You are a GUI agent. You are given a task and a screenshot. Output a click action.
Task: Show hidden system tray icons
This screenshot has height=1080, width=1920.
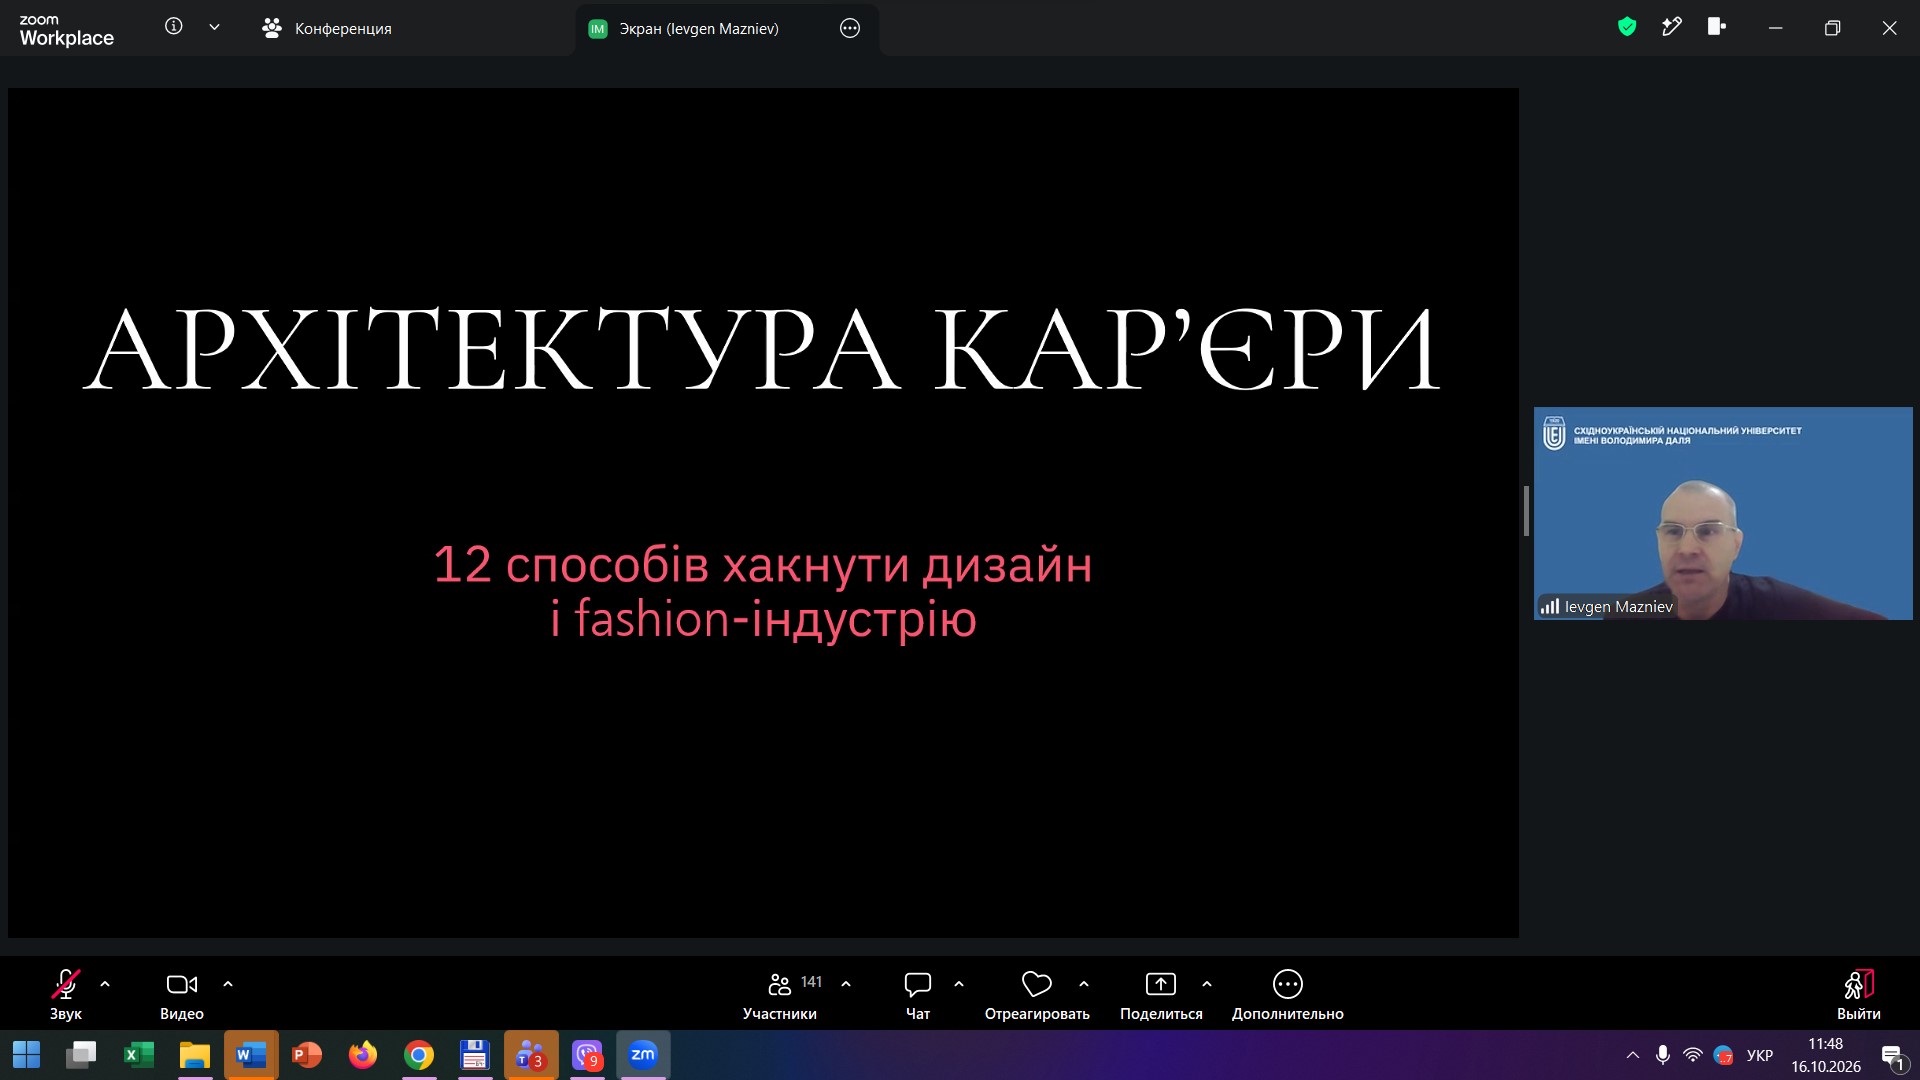click(1633, 1055)
